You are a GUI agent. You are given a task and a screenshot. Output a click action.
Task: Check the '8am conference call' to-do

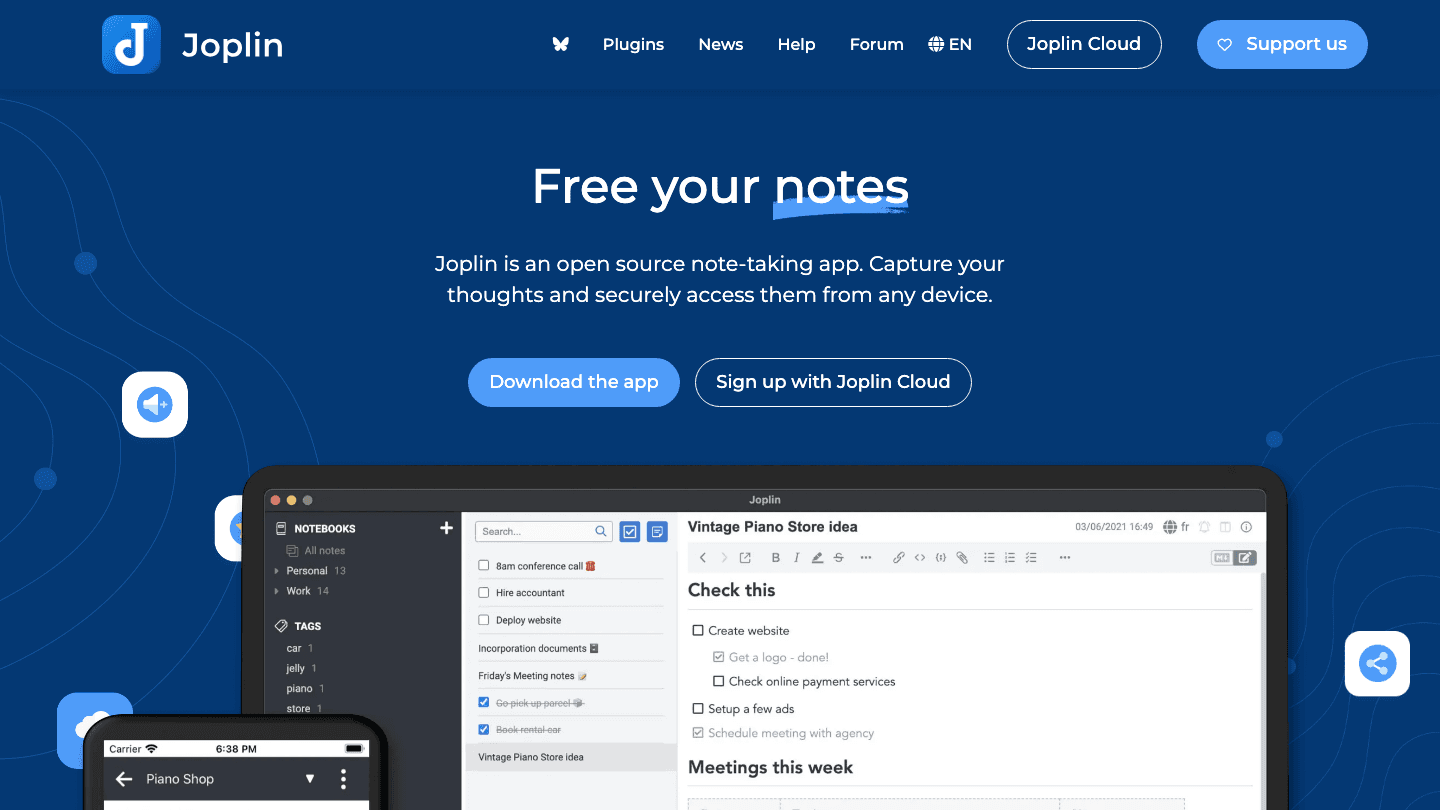(484, 566)
